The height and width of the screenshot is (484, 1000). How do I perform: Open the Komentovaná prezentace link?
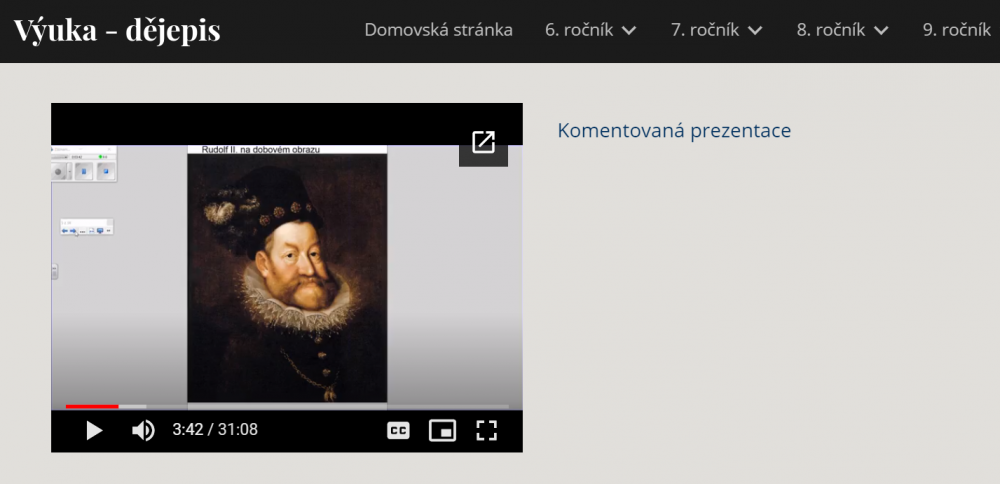[674, 130]
